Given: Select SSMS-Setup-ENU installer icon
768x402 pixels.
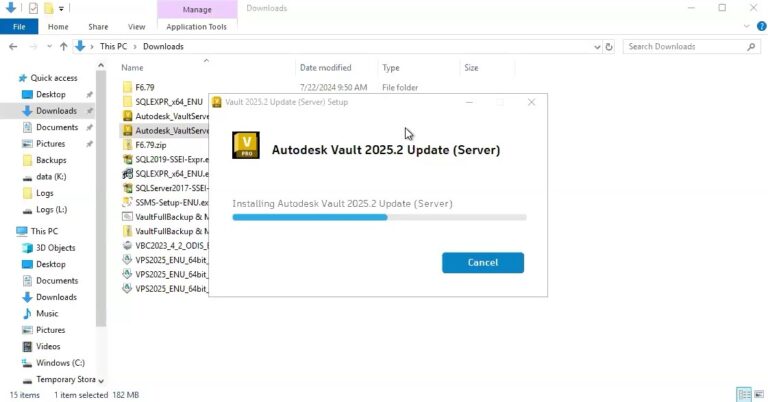Looking at the screenshot, I should (x=127, y=202).
